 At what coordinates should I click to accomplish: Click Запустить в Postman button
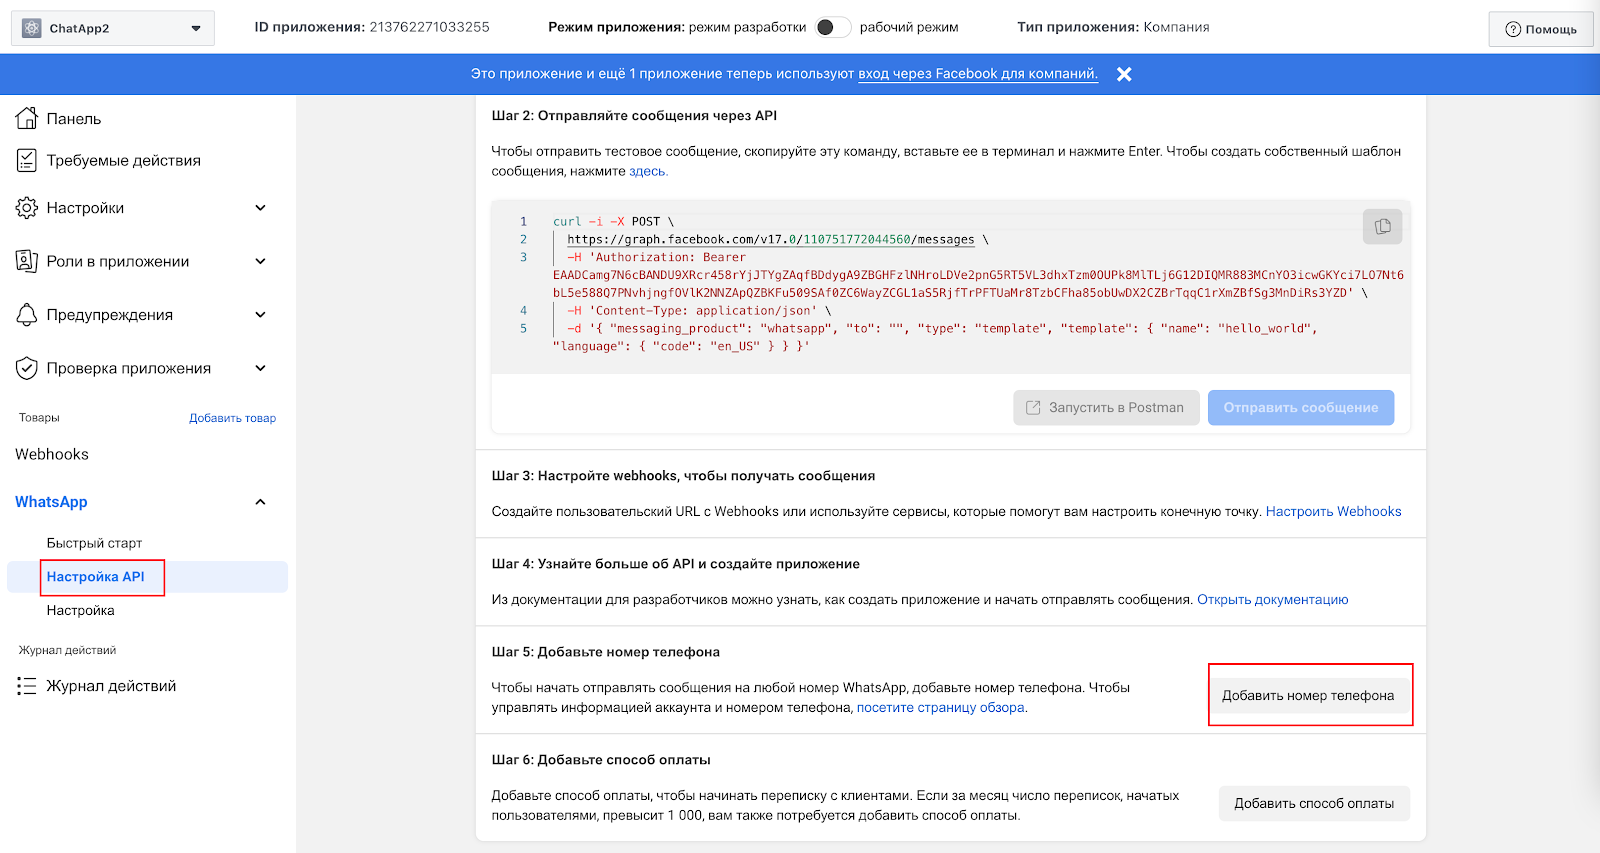pos(1106,408)
